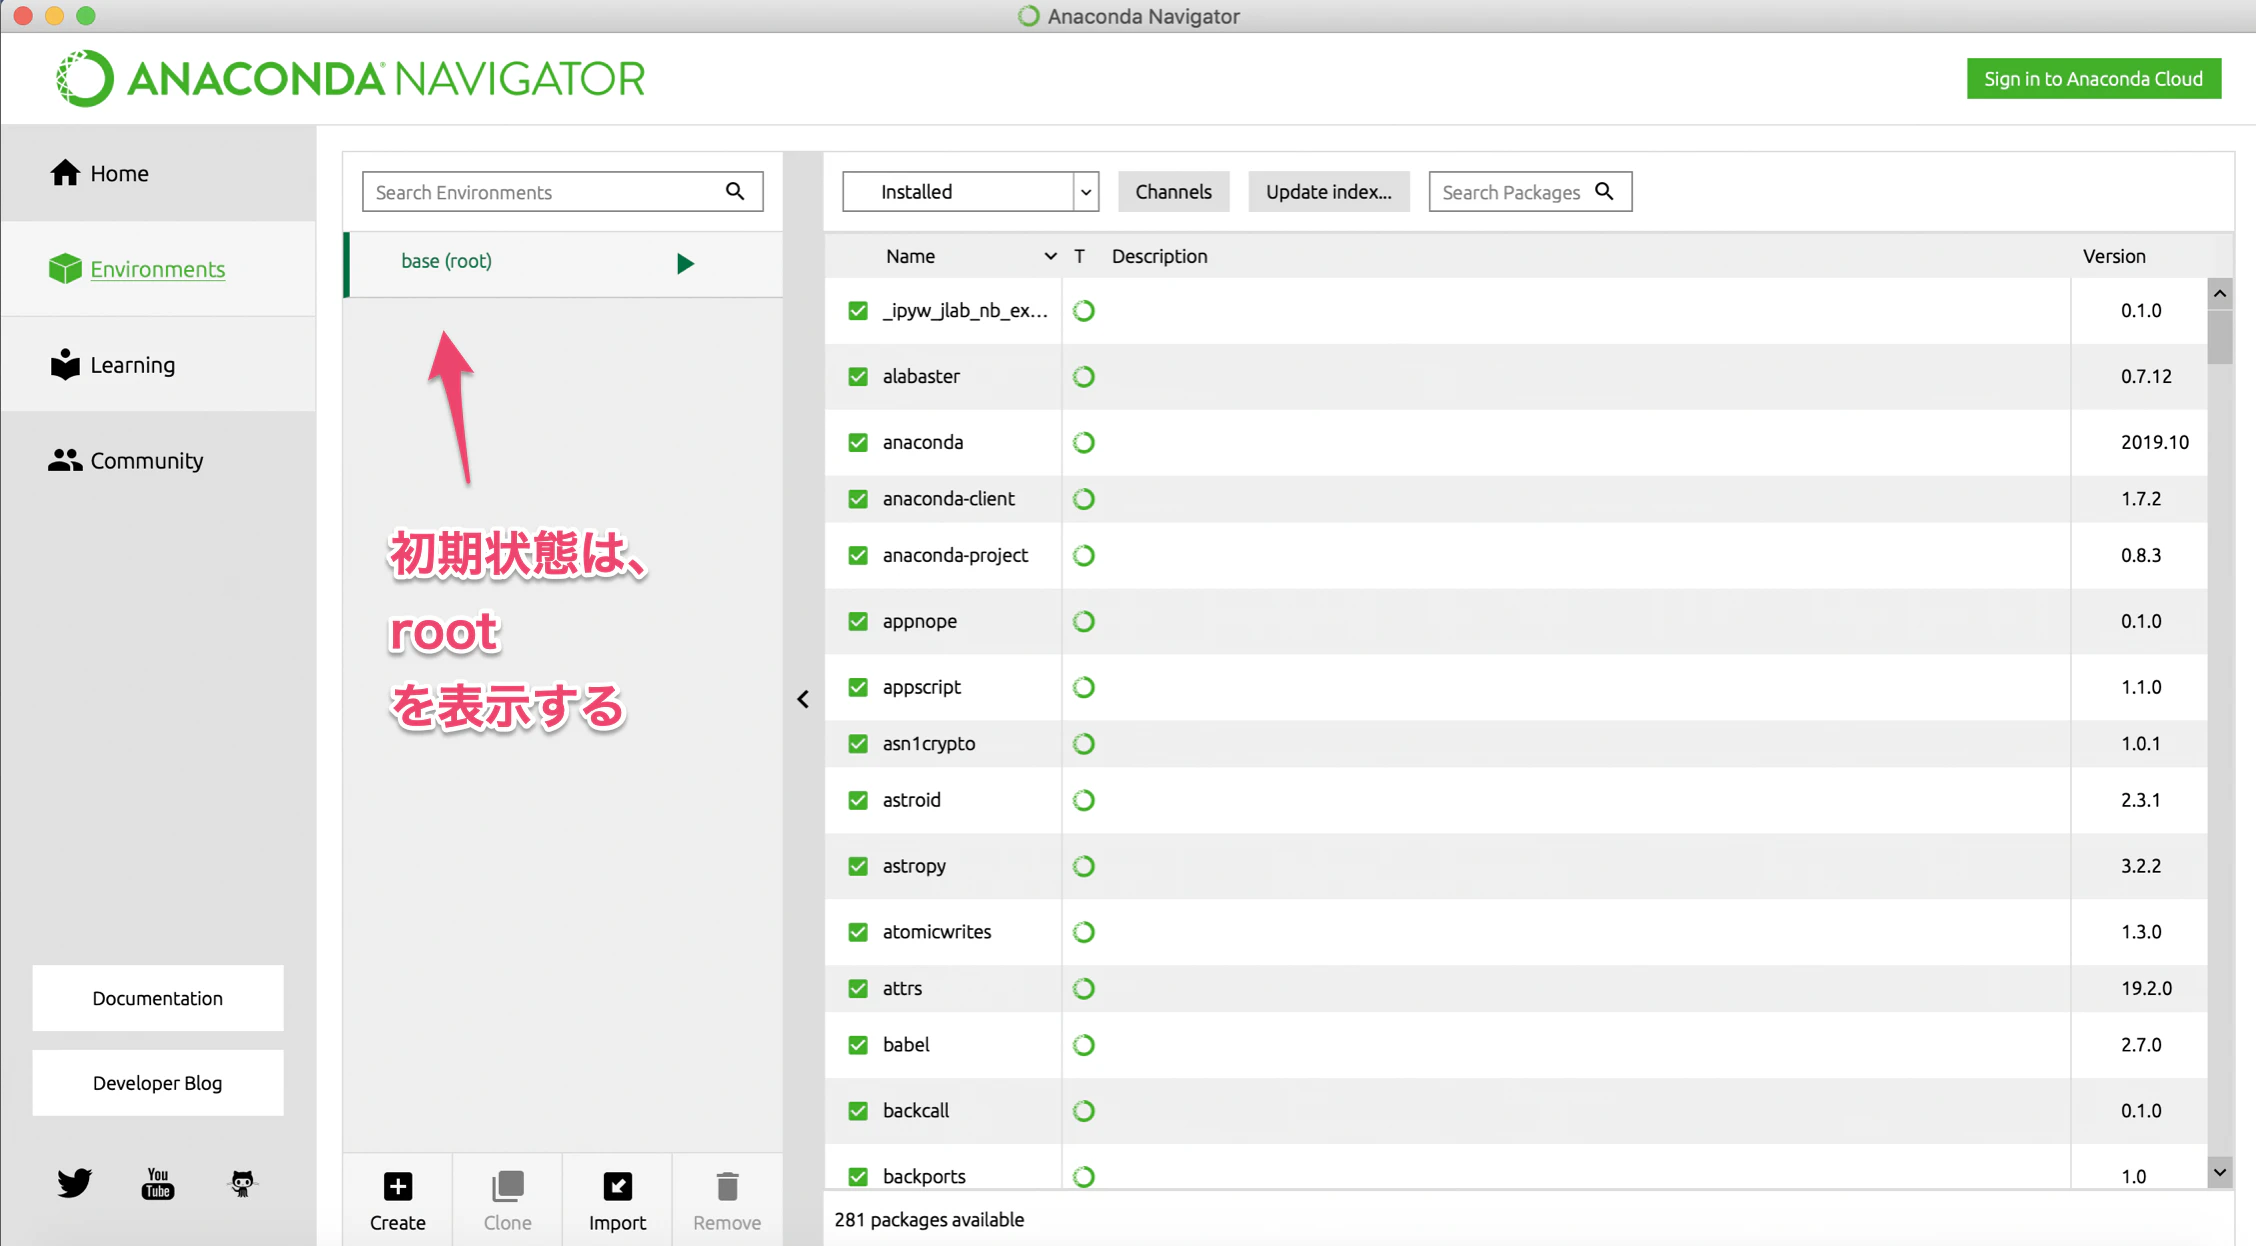Click the type icon for asn1crypto

tap(1084, 744)
